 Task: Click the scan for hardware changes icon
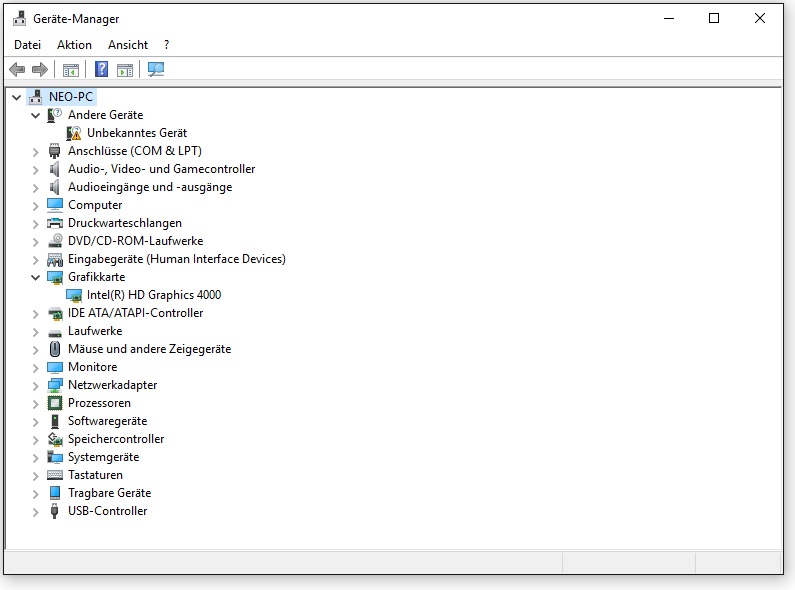tap(156, 69)
